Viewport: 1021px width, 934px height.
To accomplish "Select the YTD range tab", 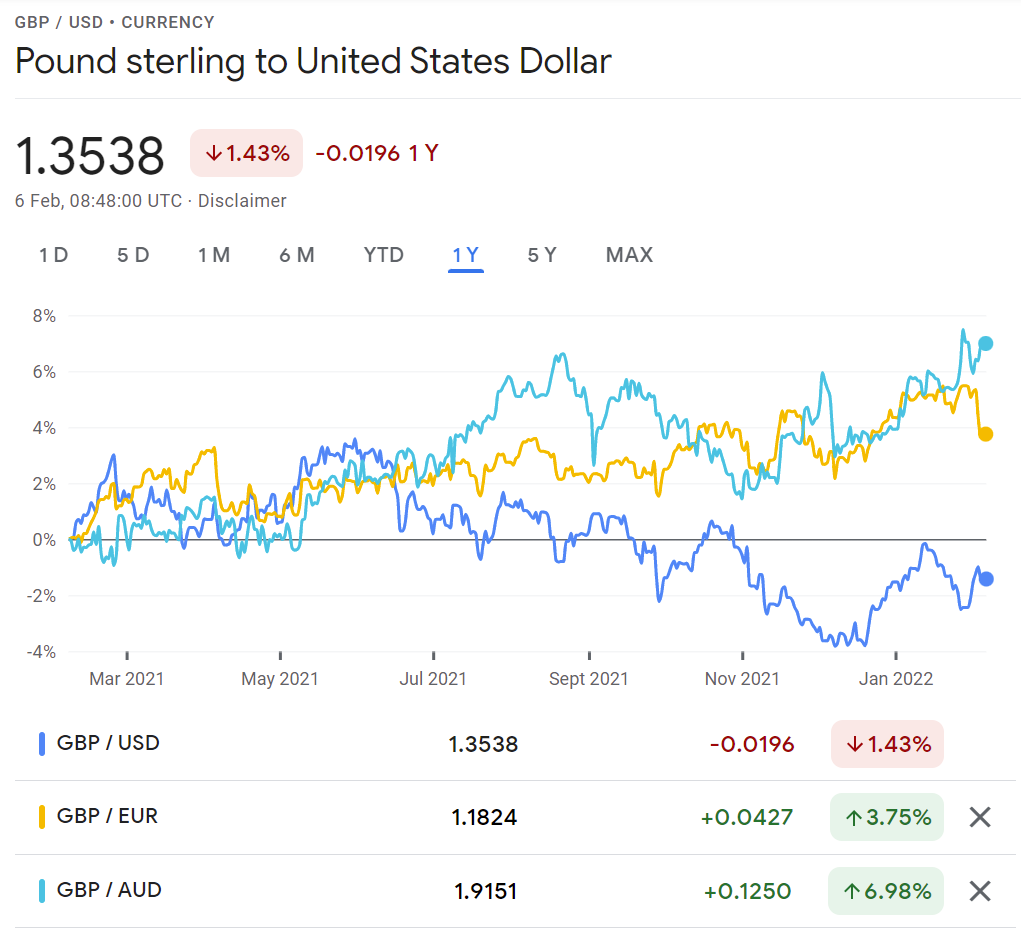I will [x=384, y=255].
